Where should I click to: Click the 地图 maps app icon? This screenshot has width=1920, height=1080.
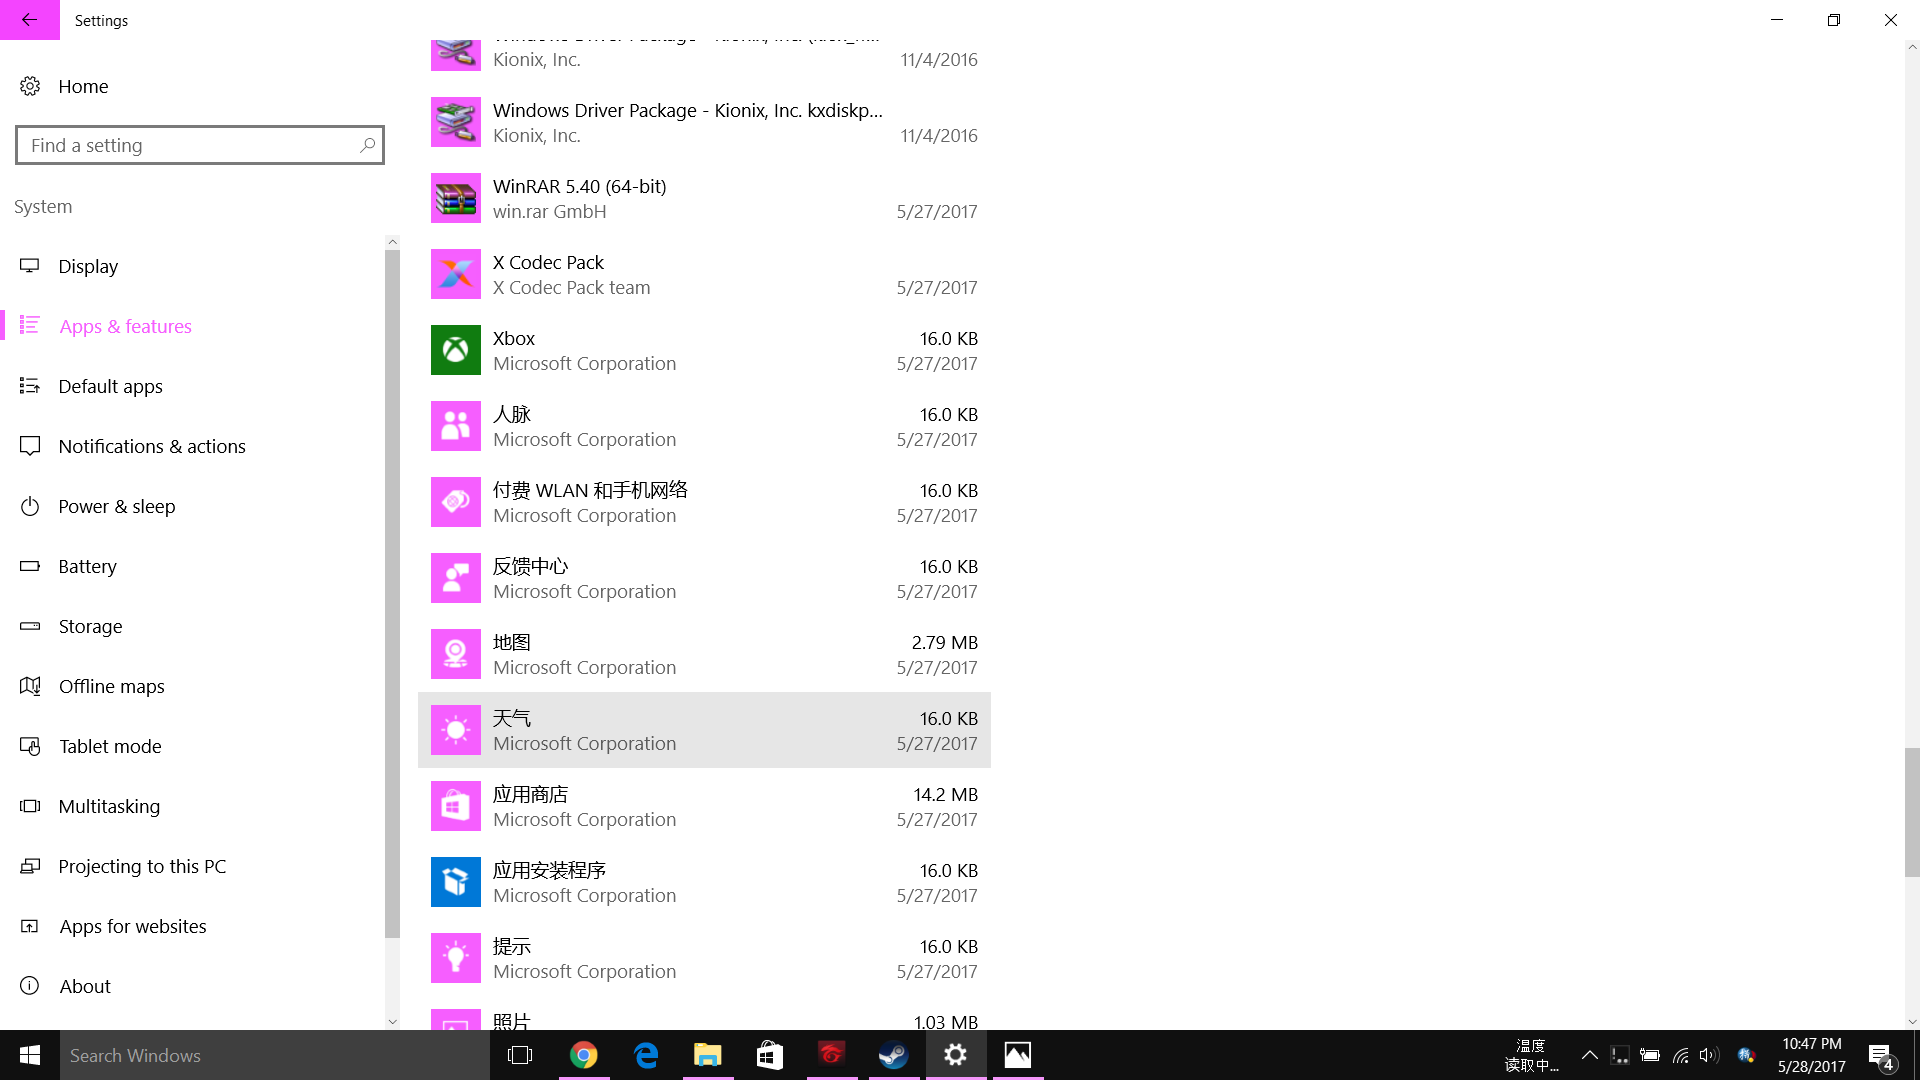tap(455, 654)
